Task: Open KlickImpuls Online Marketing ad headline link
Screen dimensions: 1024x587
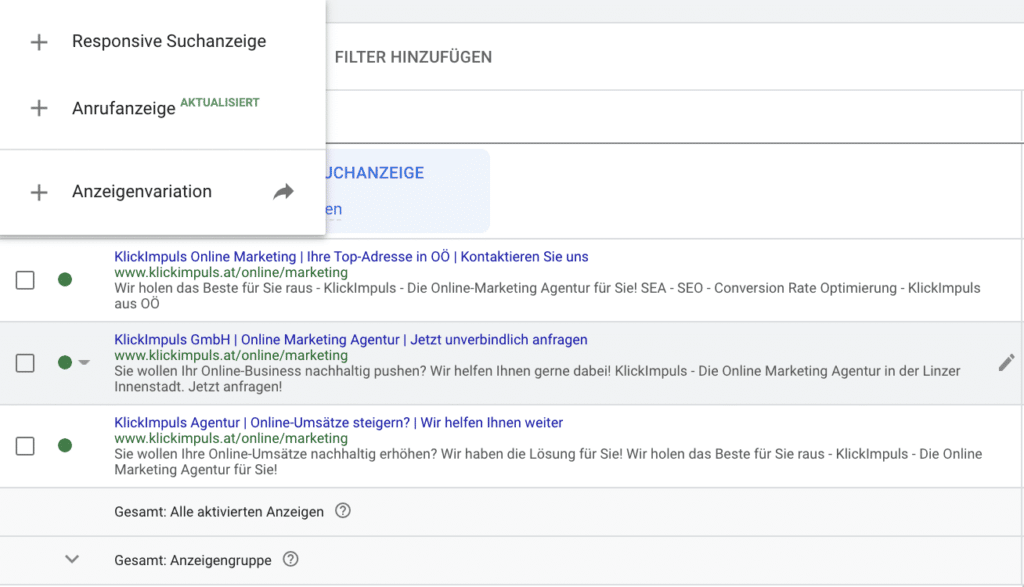Action: click(351, 257)
